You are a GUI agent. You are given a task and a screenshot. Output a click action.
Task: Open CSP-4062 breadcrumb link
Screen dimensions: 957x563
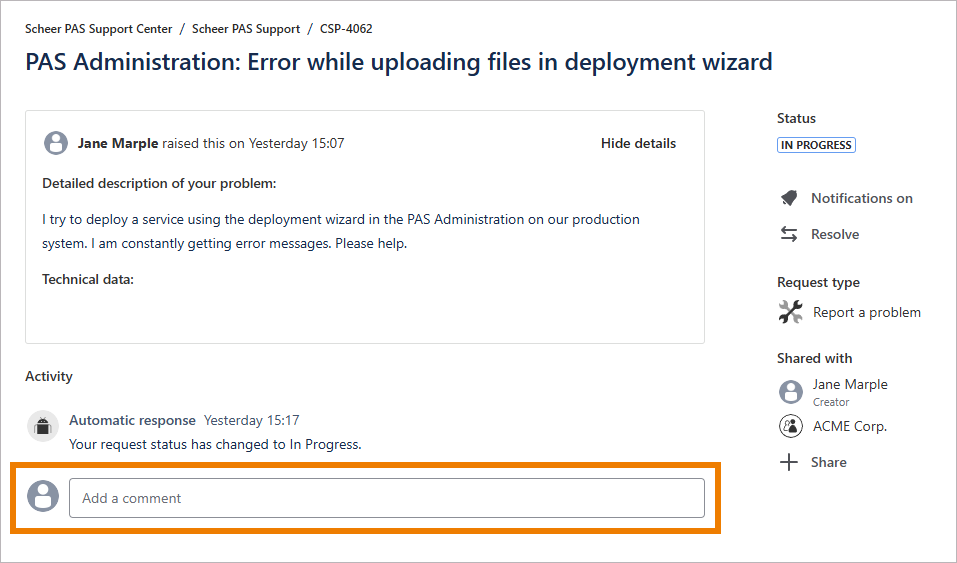click(x=346, y=29)
